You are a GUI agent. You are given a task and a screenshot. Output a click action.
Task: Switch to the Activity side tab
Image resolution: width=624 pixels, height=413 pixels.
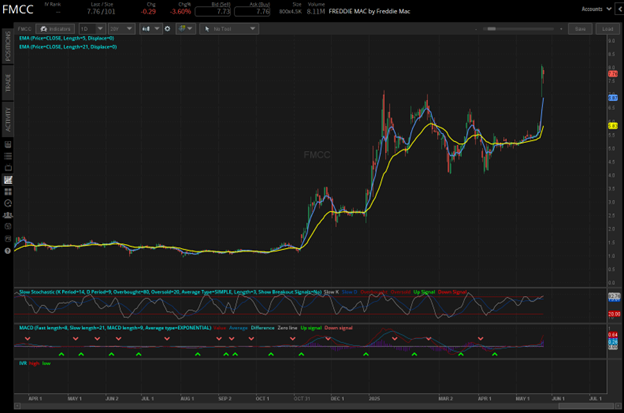coord(7,121)
